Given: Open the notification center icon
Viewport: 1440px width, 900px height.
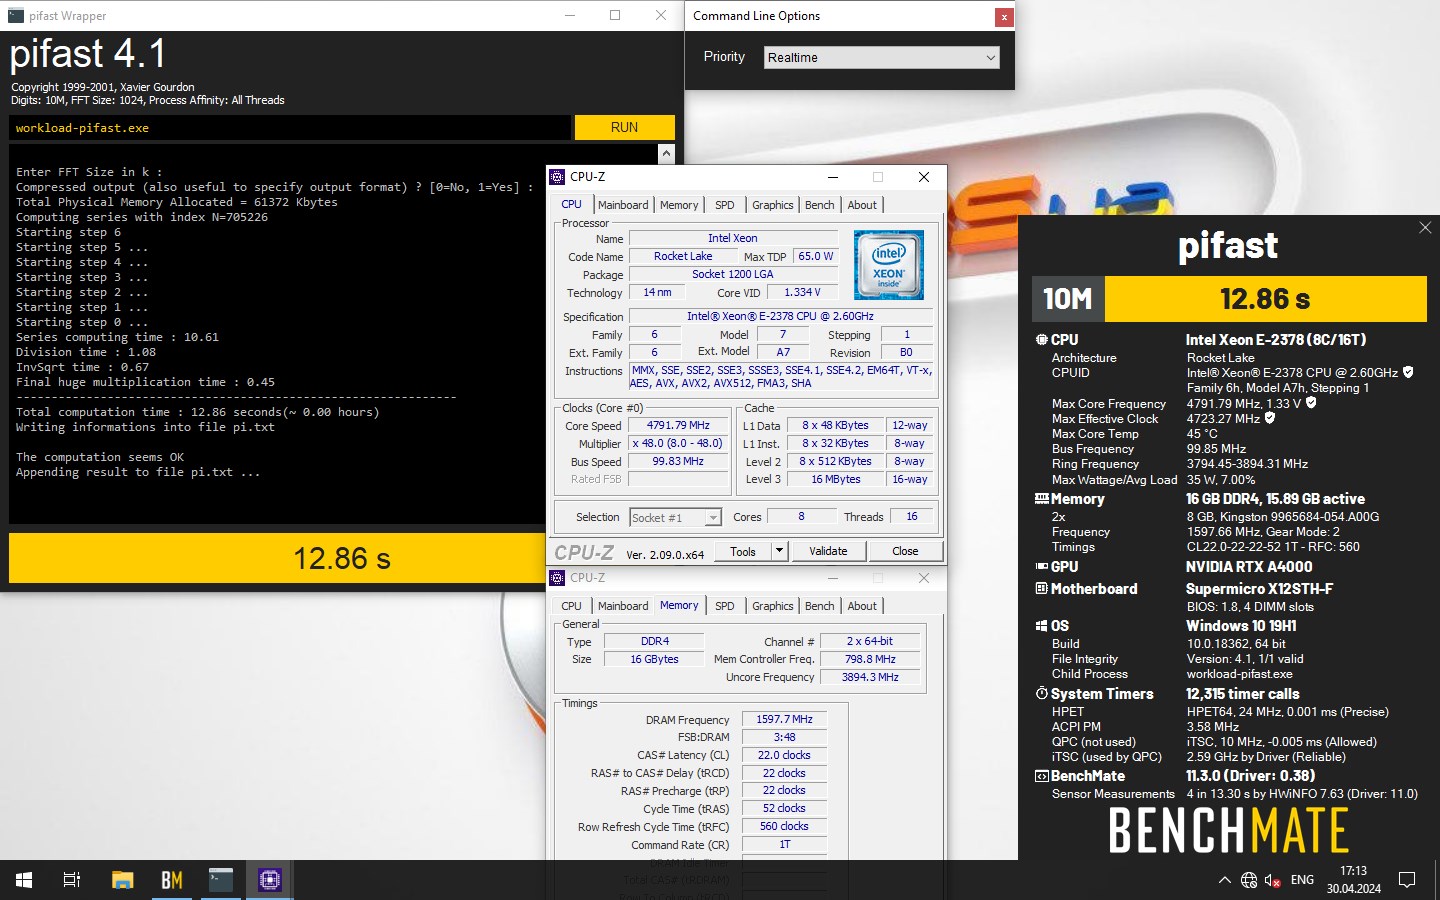Looking at the screenshot, I should 1407,880.
